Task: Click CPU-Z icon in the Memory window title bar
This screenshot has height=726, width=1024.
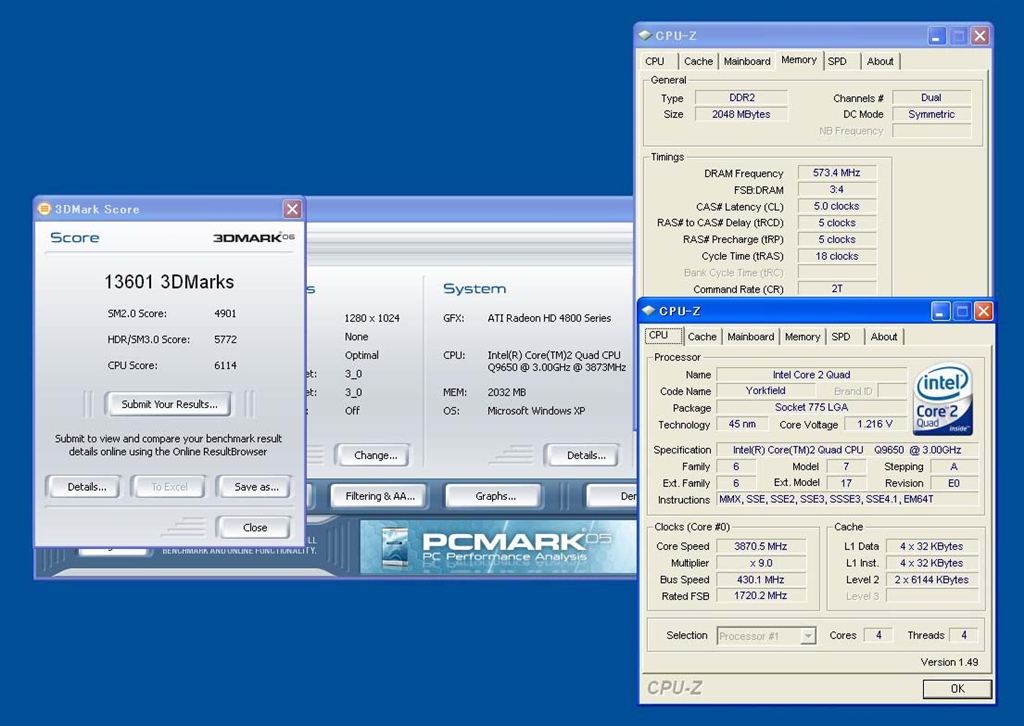Action: click(x=645, y=36)
